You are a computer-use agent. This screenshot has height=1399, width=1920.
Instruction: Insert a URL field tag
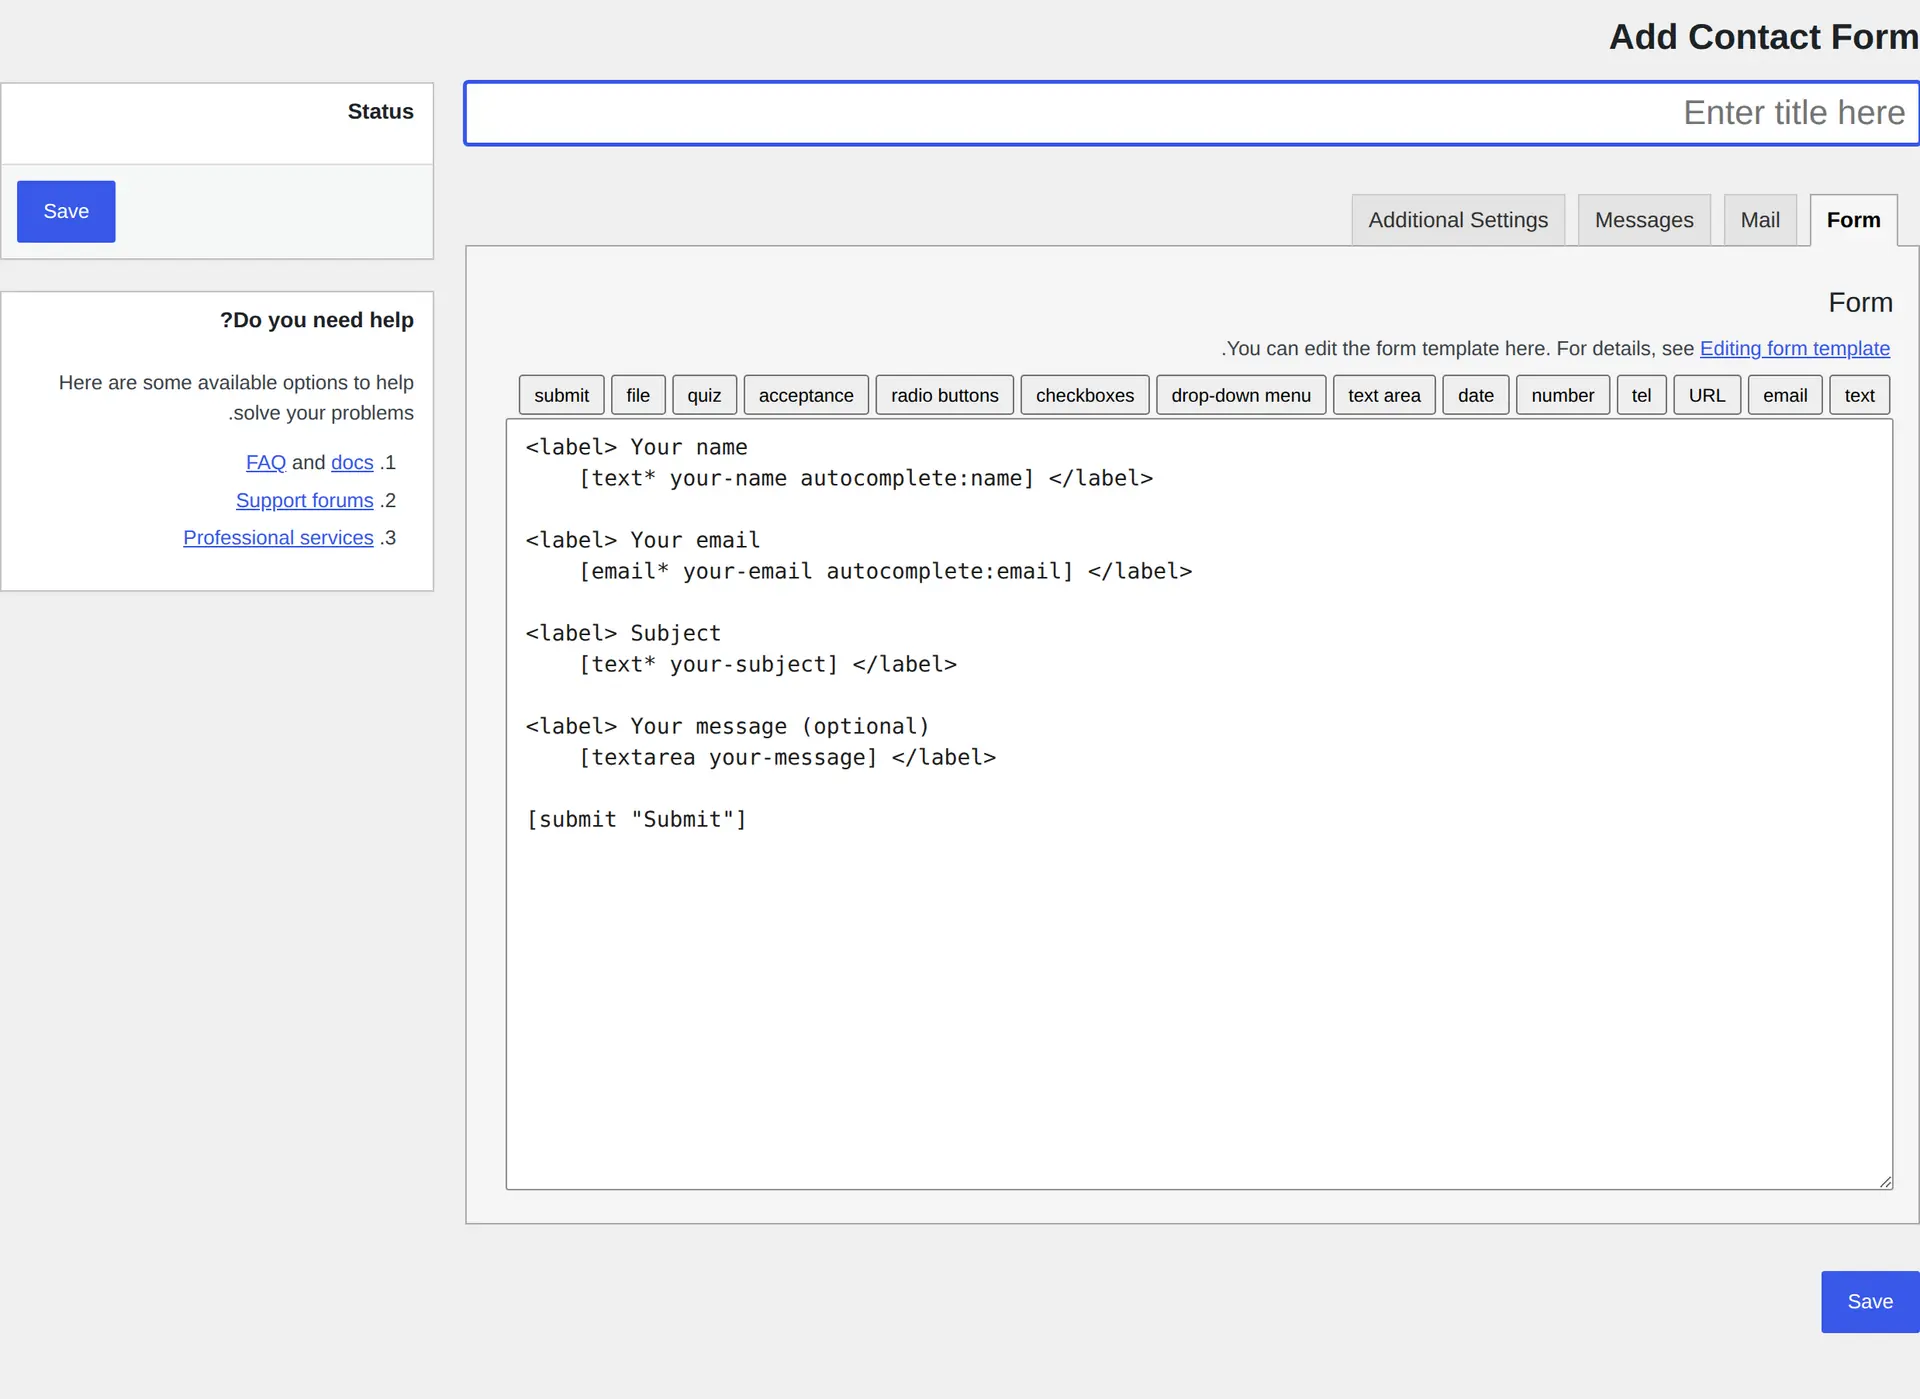tap(1707, 395)
